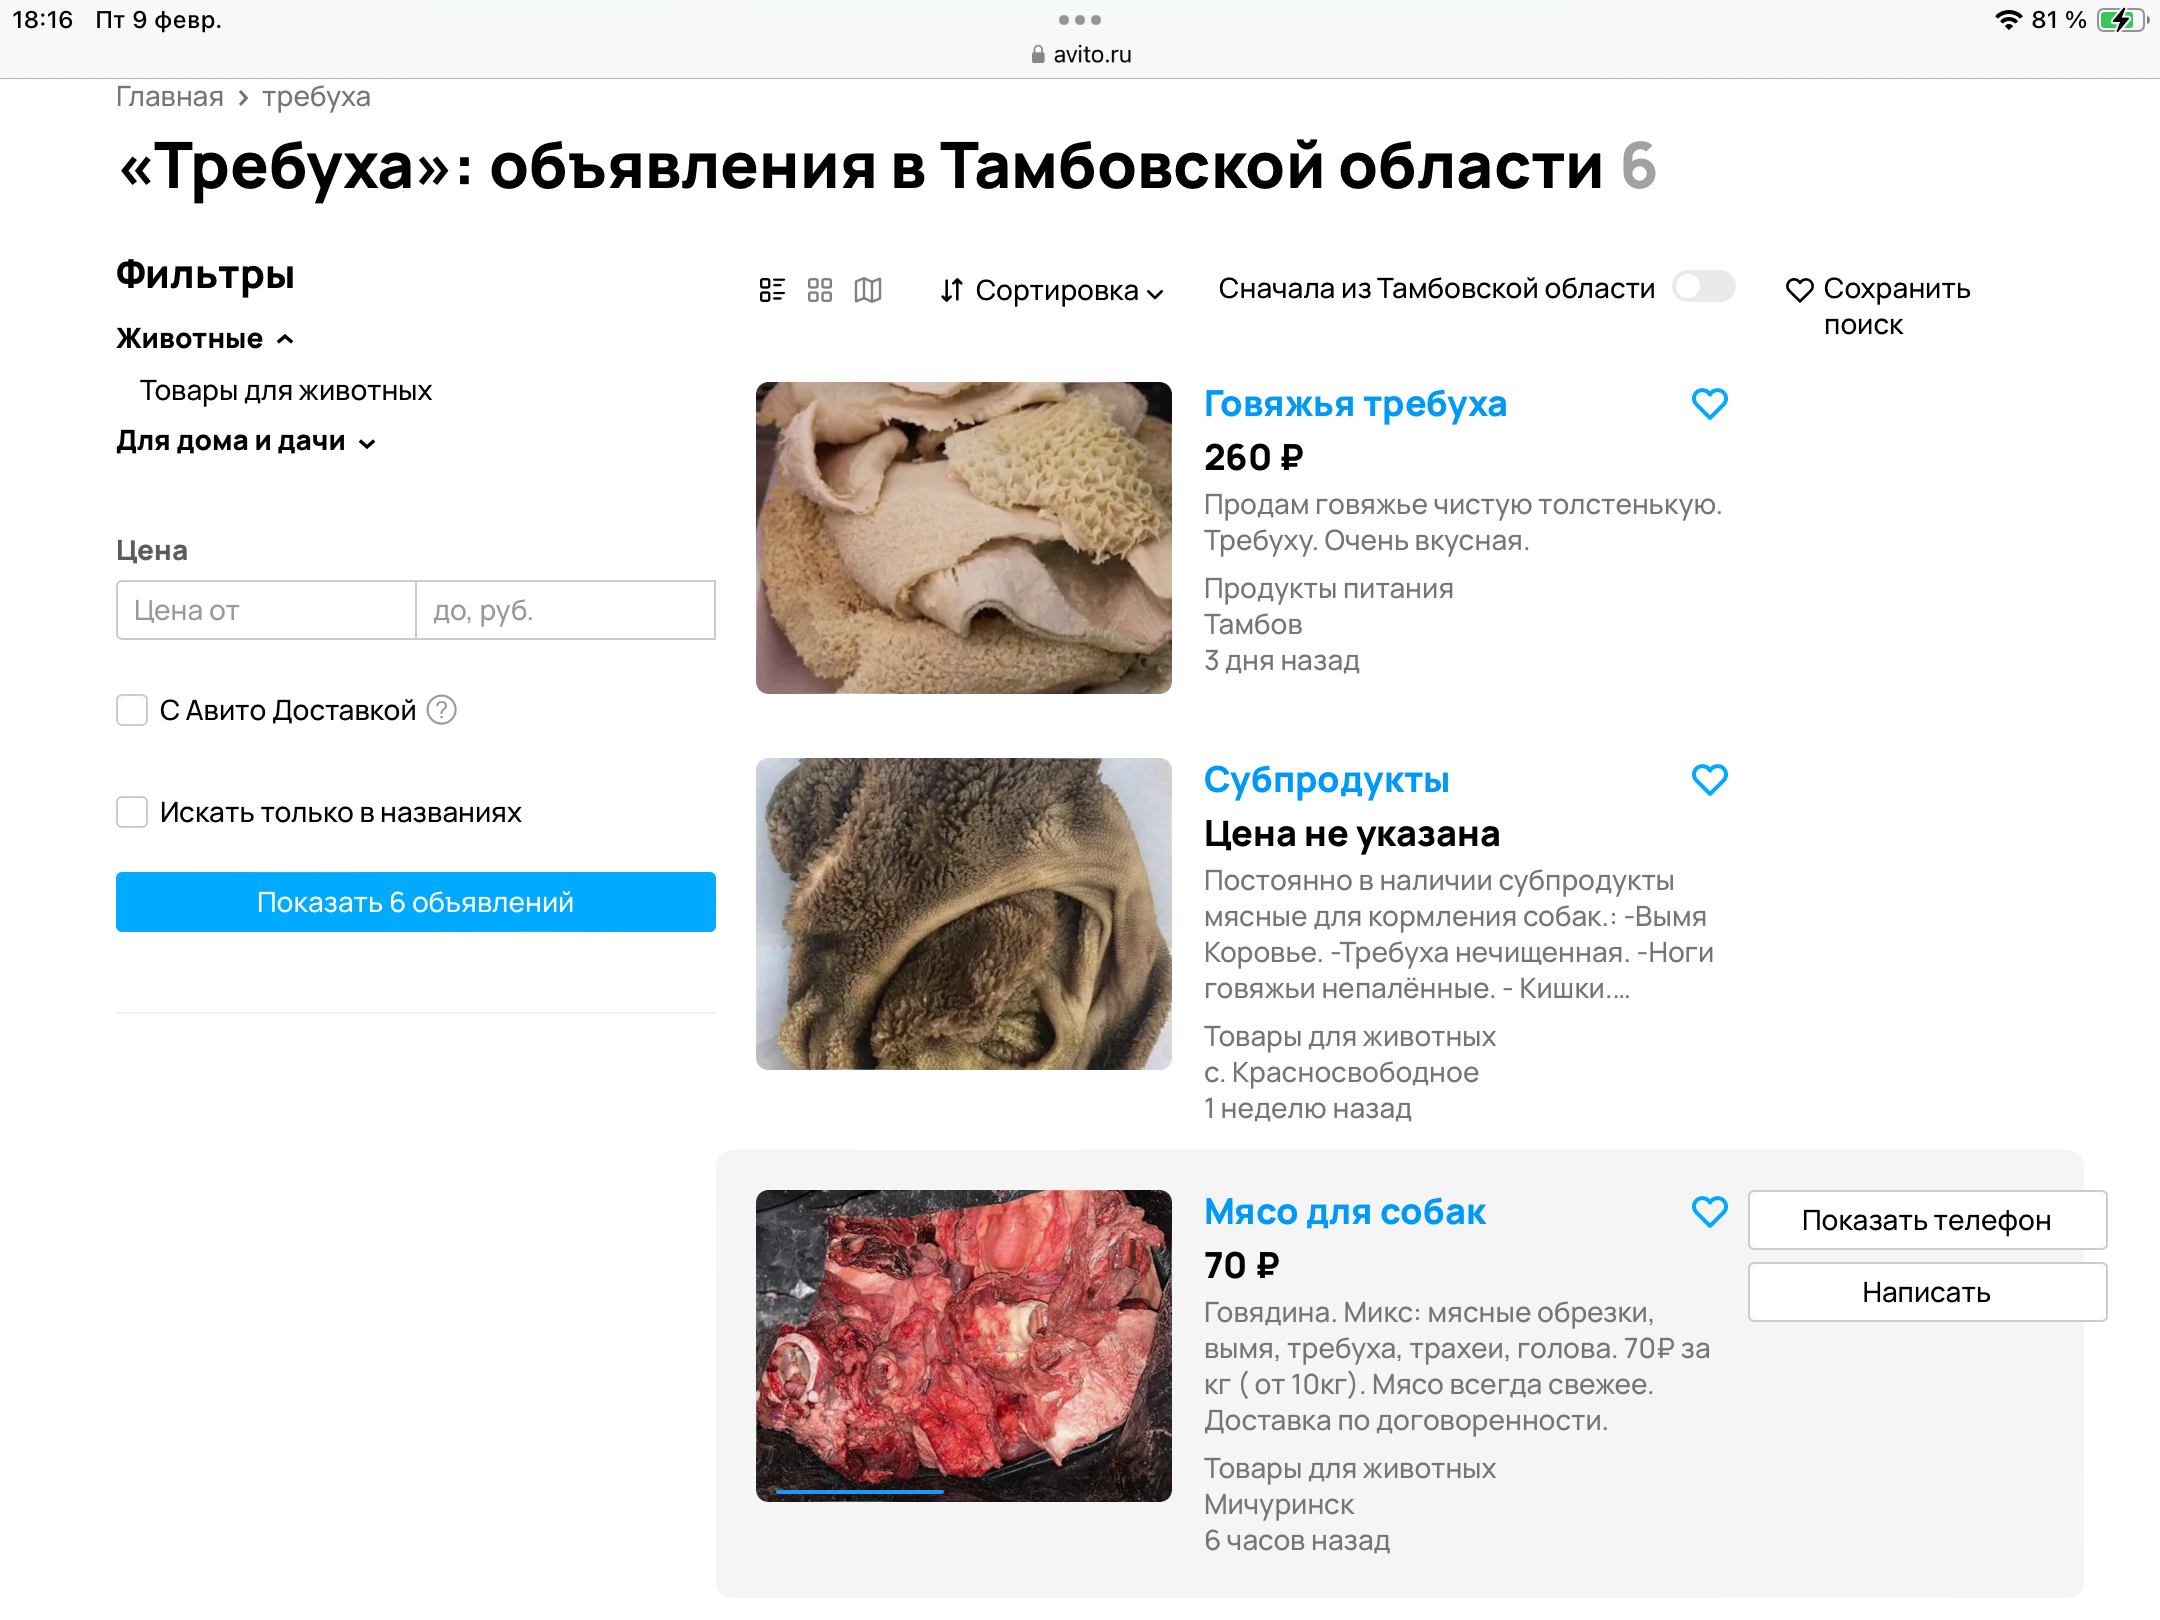This screenshot has width=2160, height=1620.
Task: Collapse the Животные category
Action: point(205,339)
